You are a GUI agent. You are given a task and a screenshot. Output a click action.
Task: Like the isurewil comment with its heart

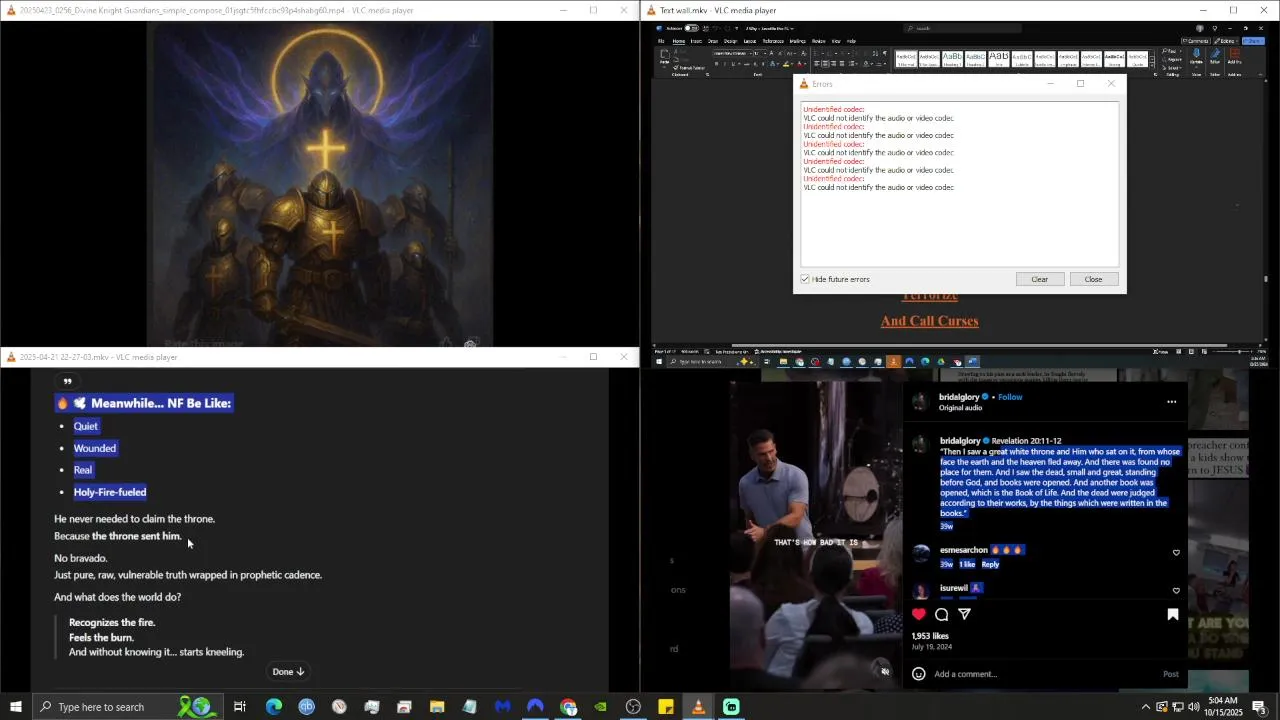1176,590
